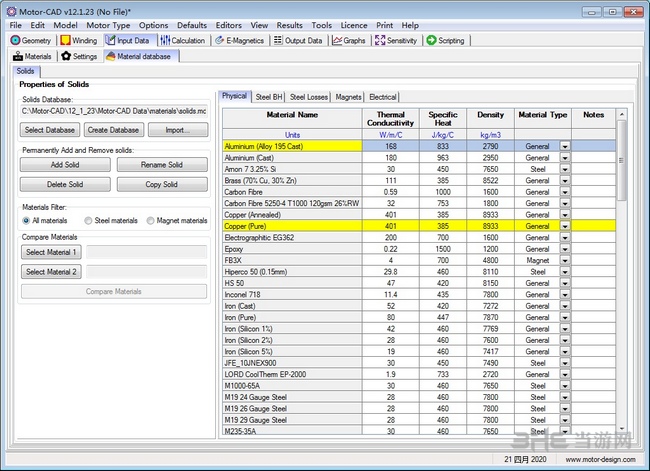Click the Solids Database path field
This screenshot has width=650, height=471.
point(114,111)
